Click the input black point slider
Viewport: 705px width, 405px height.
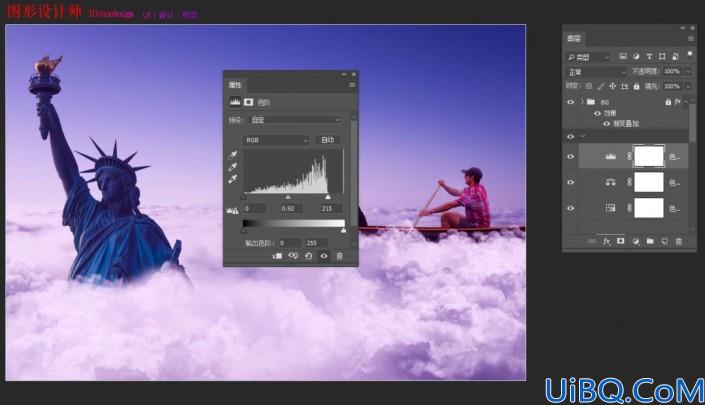[x=244, y=197]
